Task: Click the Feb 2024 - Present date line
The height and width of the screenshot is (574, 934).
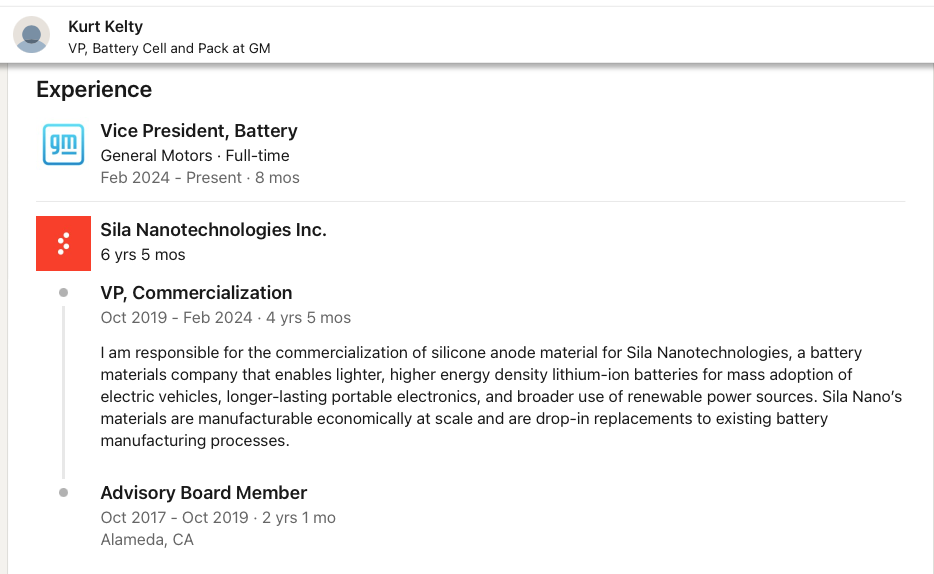Action: pyautogui.click(x=200, y=177)
